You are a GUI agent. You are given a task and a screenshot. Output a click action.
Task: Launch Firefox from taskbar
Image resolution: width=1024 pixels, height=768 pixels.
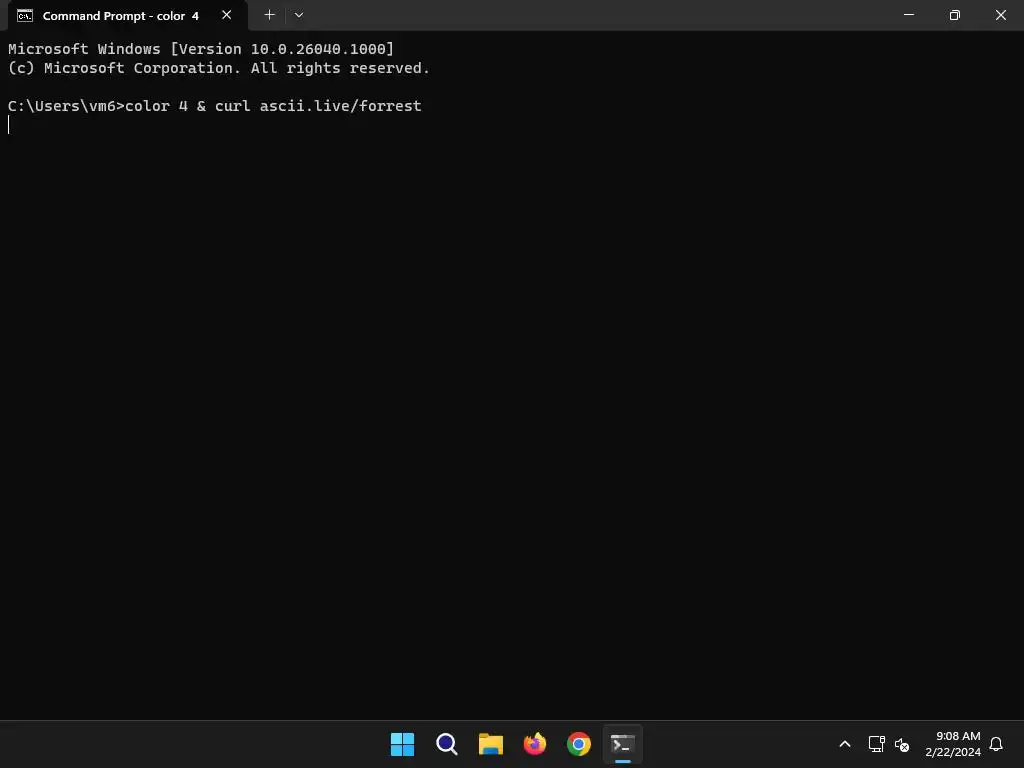535,744
